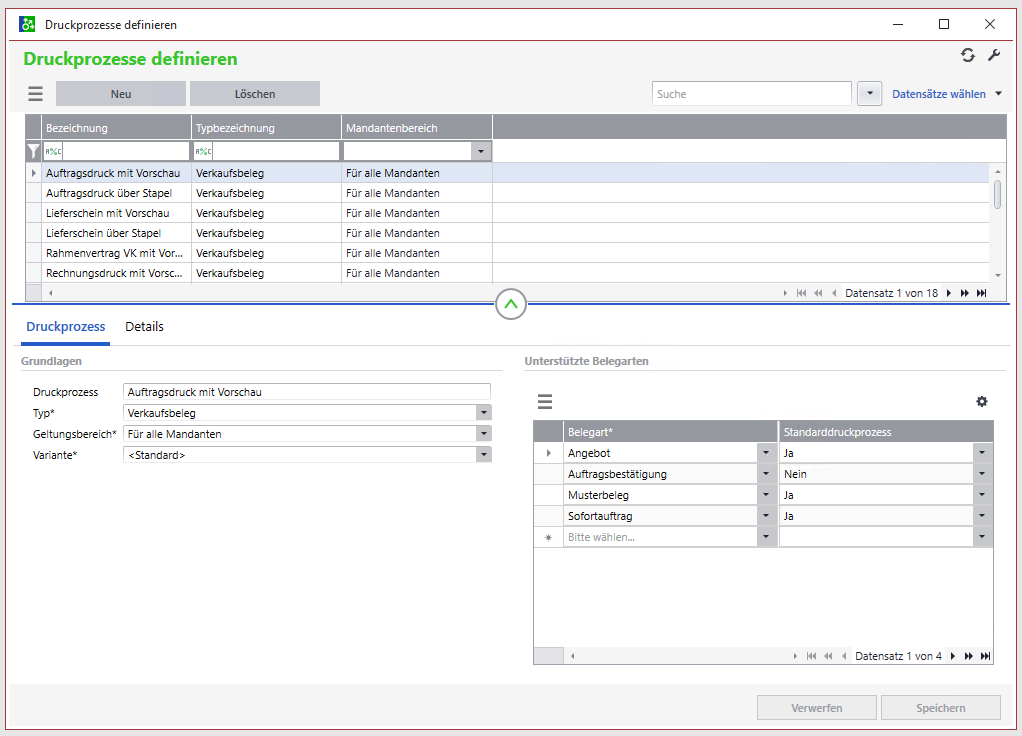Open the Geltungsbereich dropdown
The image size is (1022, 736).
point(484,434)
